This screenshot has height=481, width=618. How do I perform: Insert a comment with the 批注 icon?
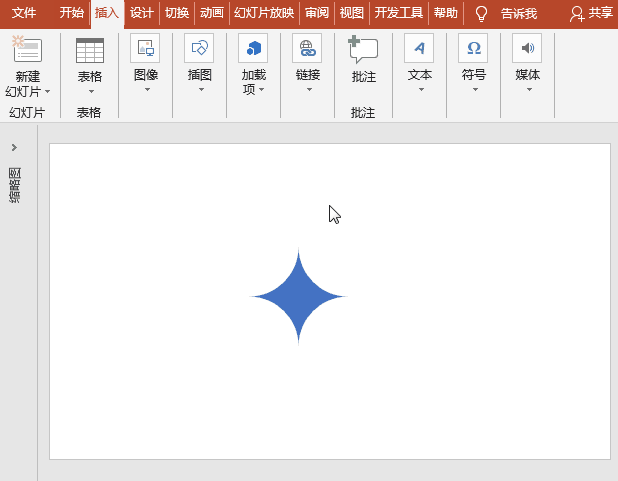coord(363,50)
